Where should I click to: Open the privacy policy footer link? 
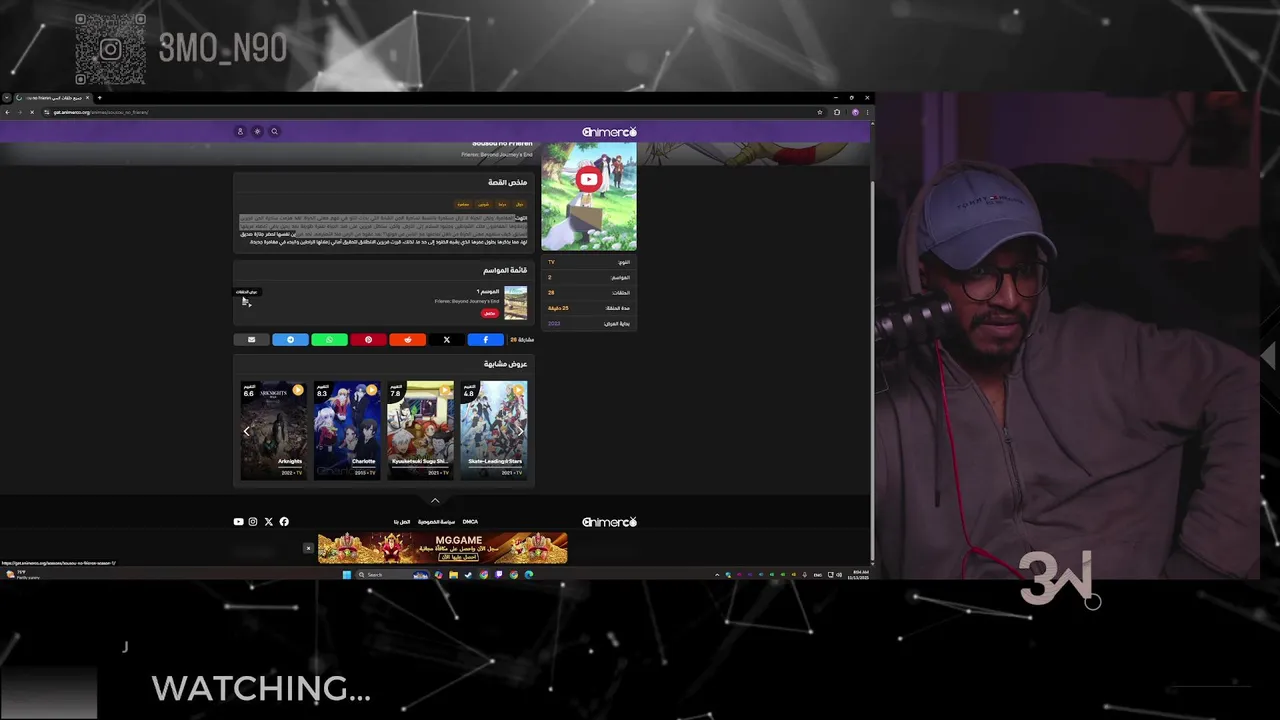pyautogui.click(x=436, y=522)
